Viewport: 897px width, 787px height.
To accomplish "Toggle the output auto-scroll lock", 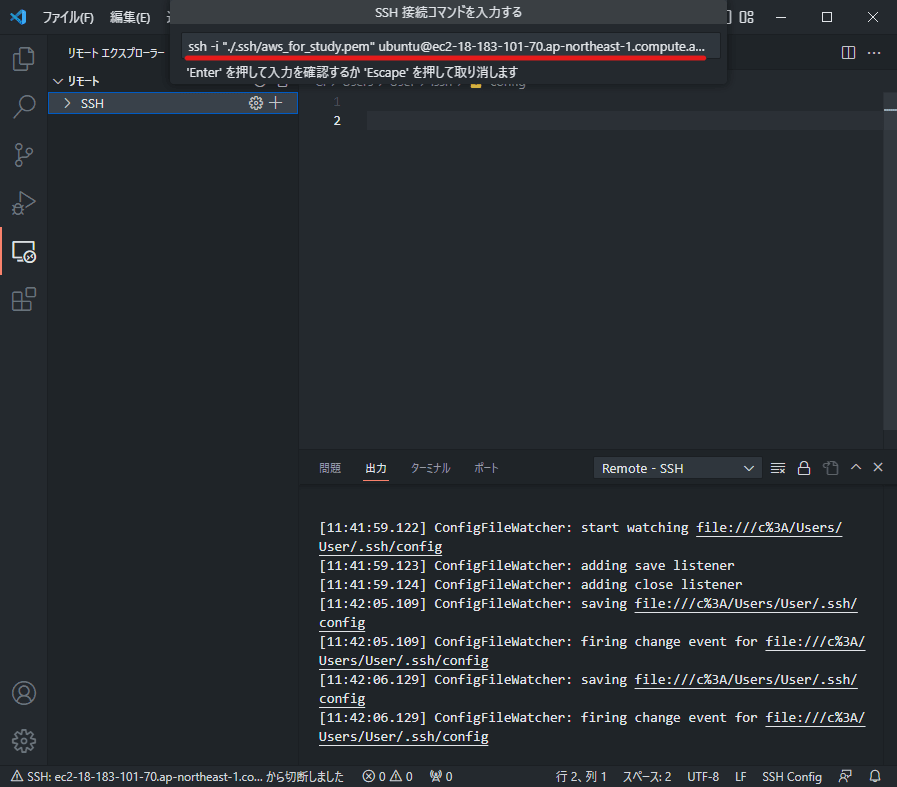I will coord(803,467).
